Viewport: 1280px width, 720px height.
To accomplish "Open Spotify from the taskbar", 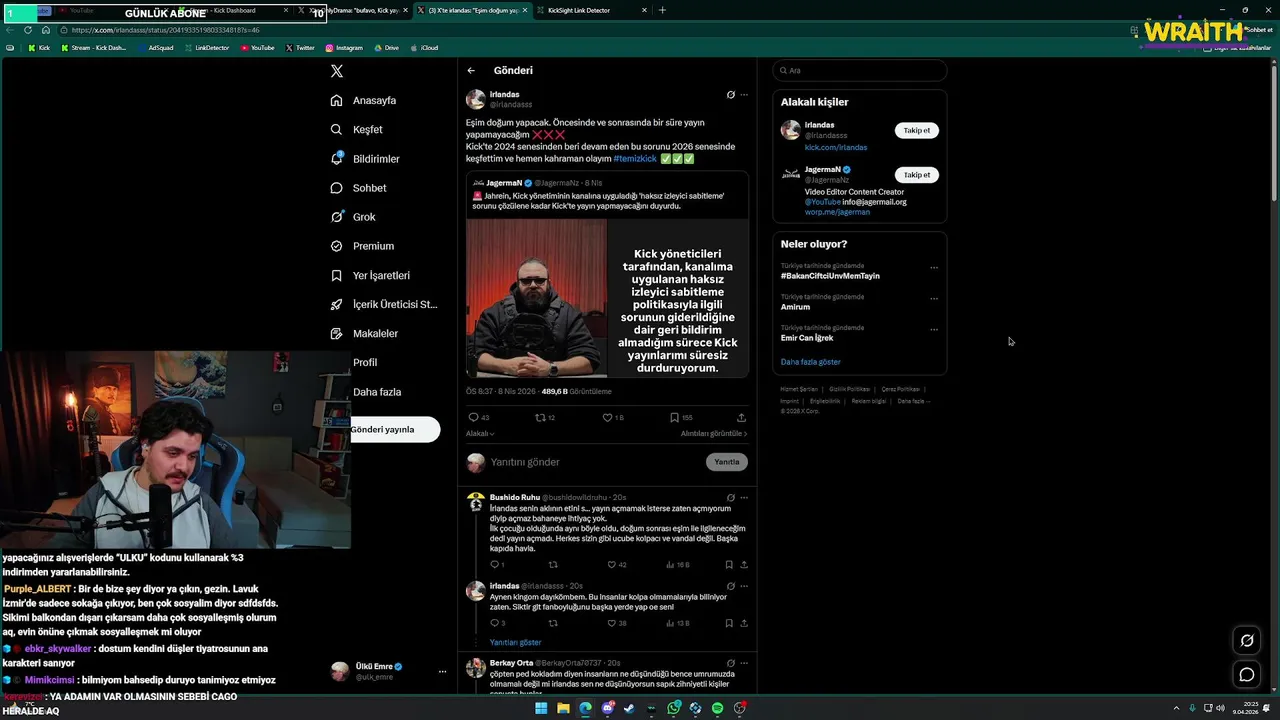I will (717, 708).
